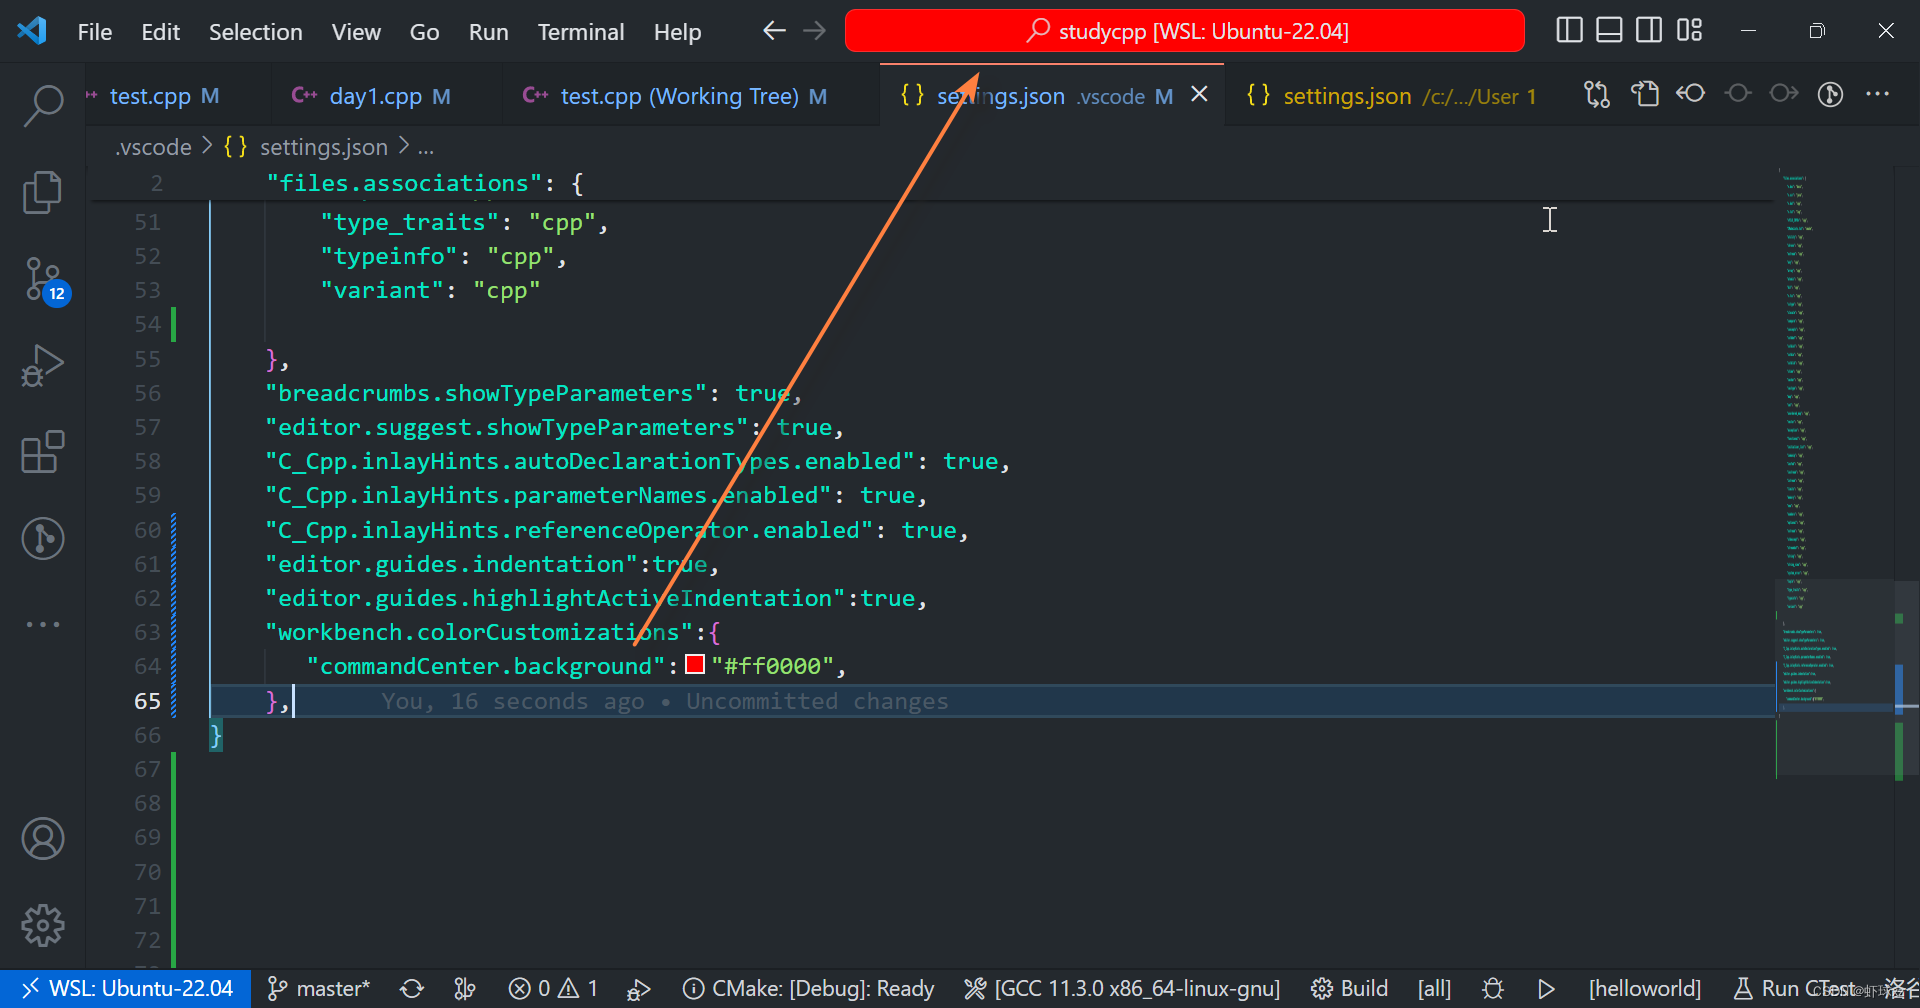Open next commit navigation icon
Image resolution: width=1920 pixels, height=1008 pixels.
1784,94
